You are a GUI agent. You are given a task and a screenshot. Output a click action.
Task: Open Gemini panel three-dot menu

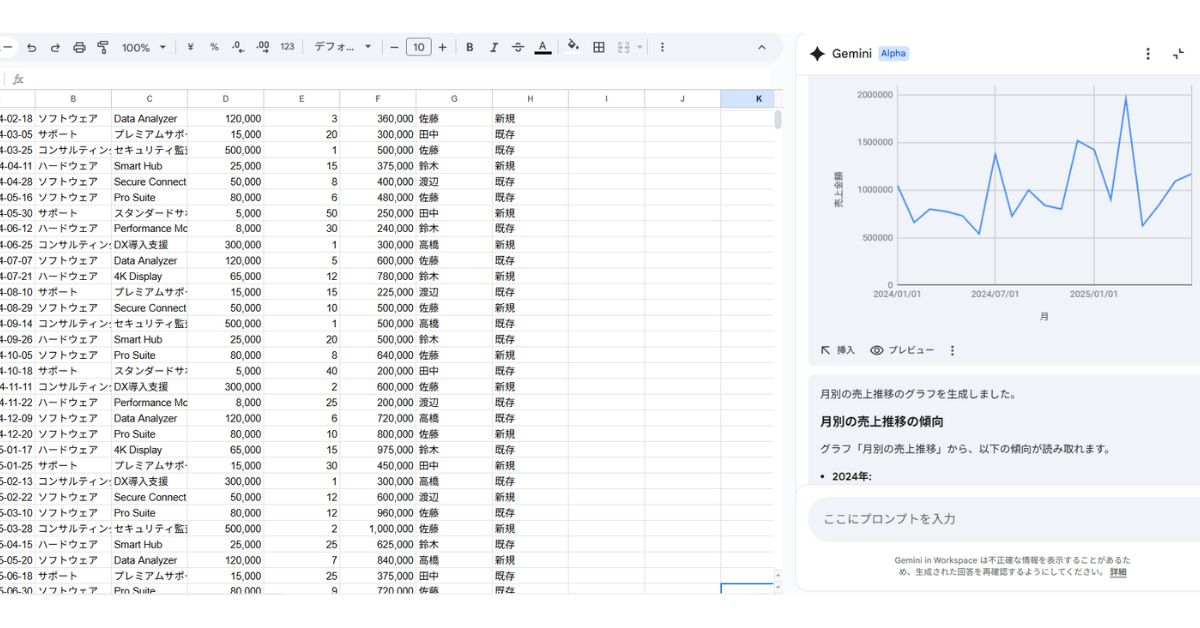(x=1148, y=54)
